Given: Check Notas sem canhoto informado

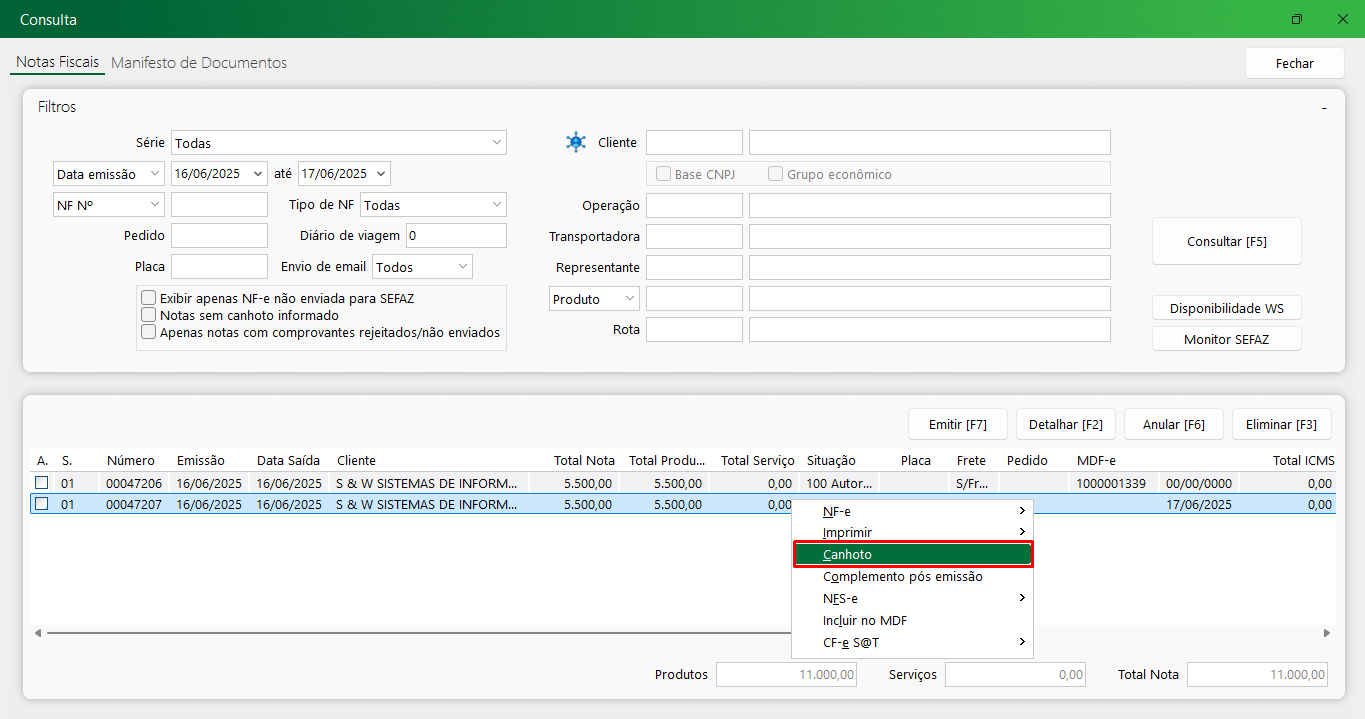Looking at the screenshot, I should tap(149, 315).
